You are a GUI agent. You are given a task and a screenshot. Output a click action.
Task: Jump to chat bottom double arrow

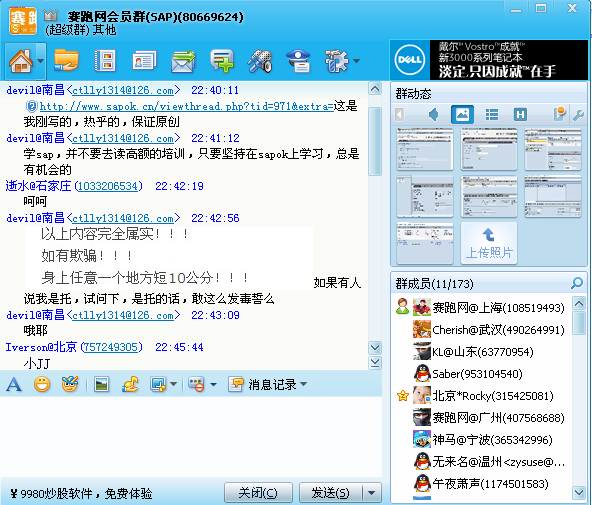point(375,363)
